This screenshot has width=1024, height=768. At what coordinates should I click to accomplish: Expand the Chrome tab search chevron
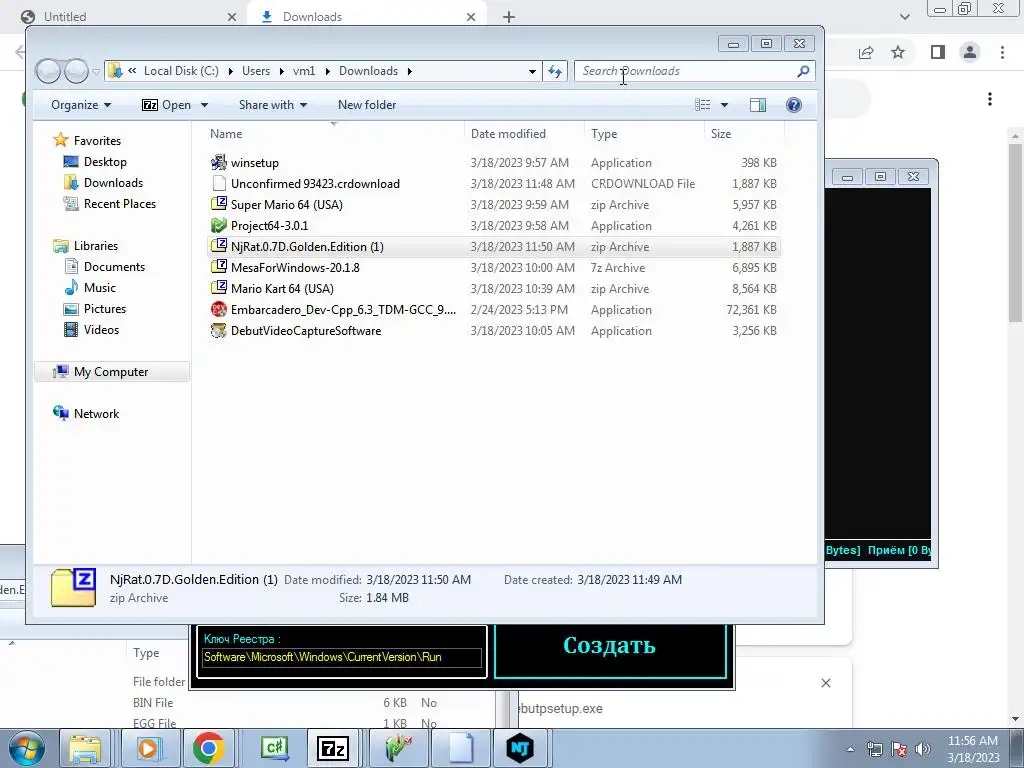905,17
